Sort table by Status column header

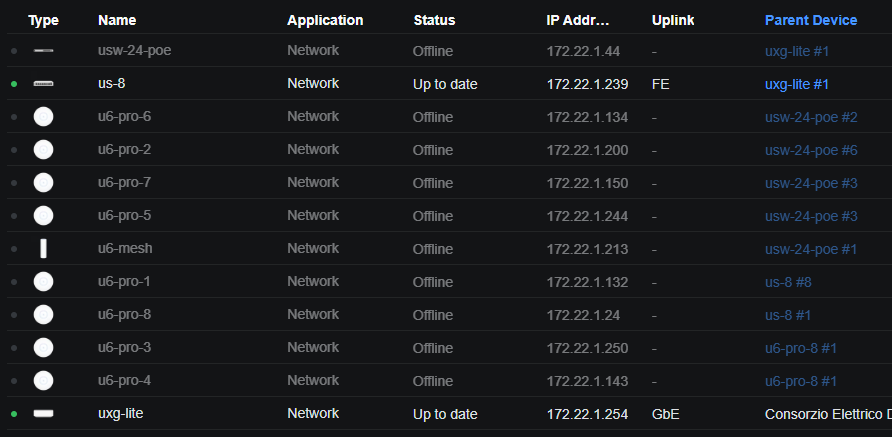434,20
